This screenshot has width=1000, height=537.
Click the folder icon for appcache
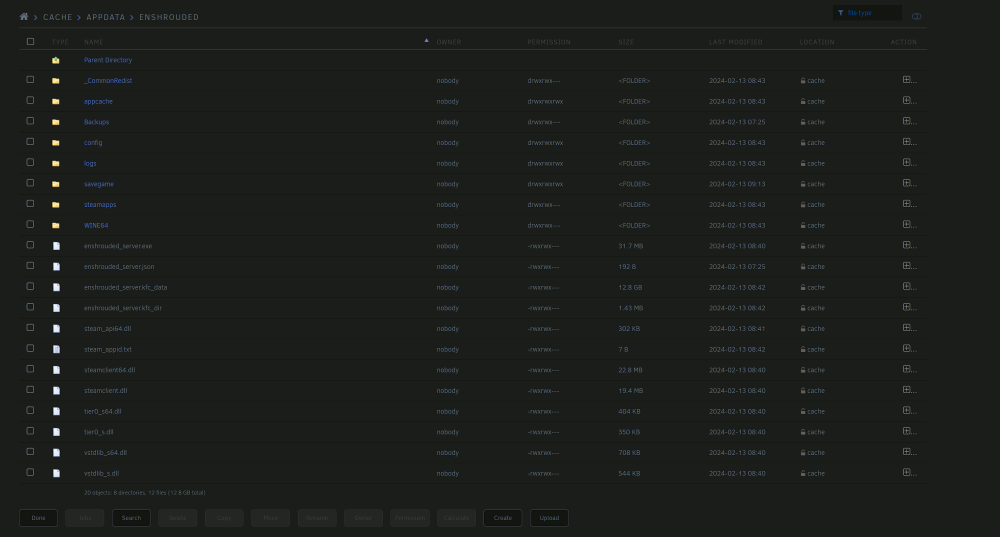56,101
